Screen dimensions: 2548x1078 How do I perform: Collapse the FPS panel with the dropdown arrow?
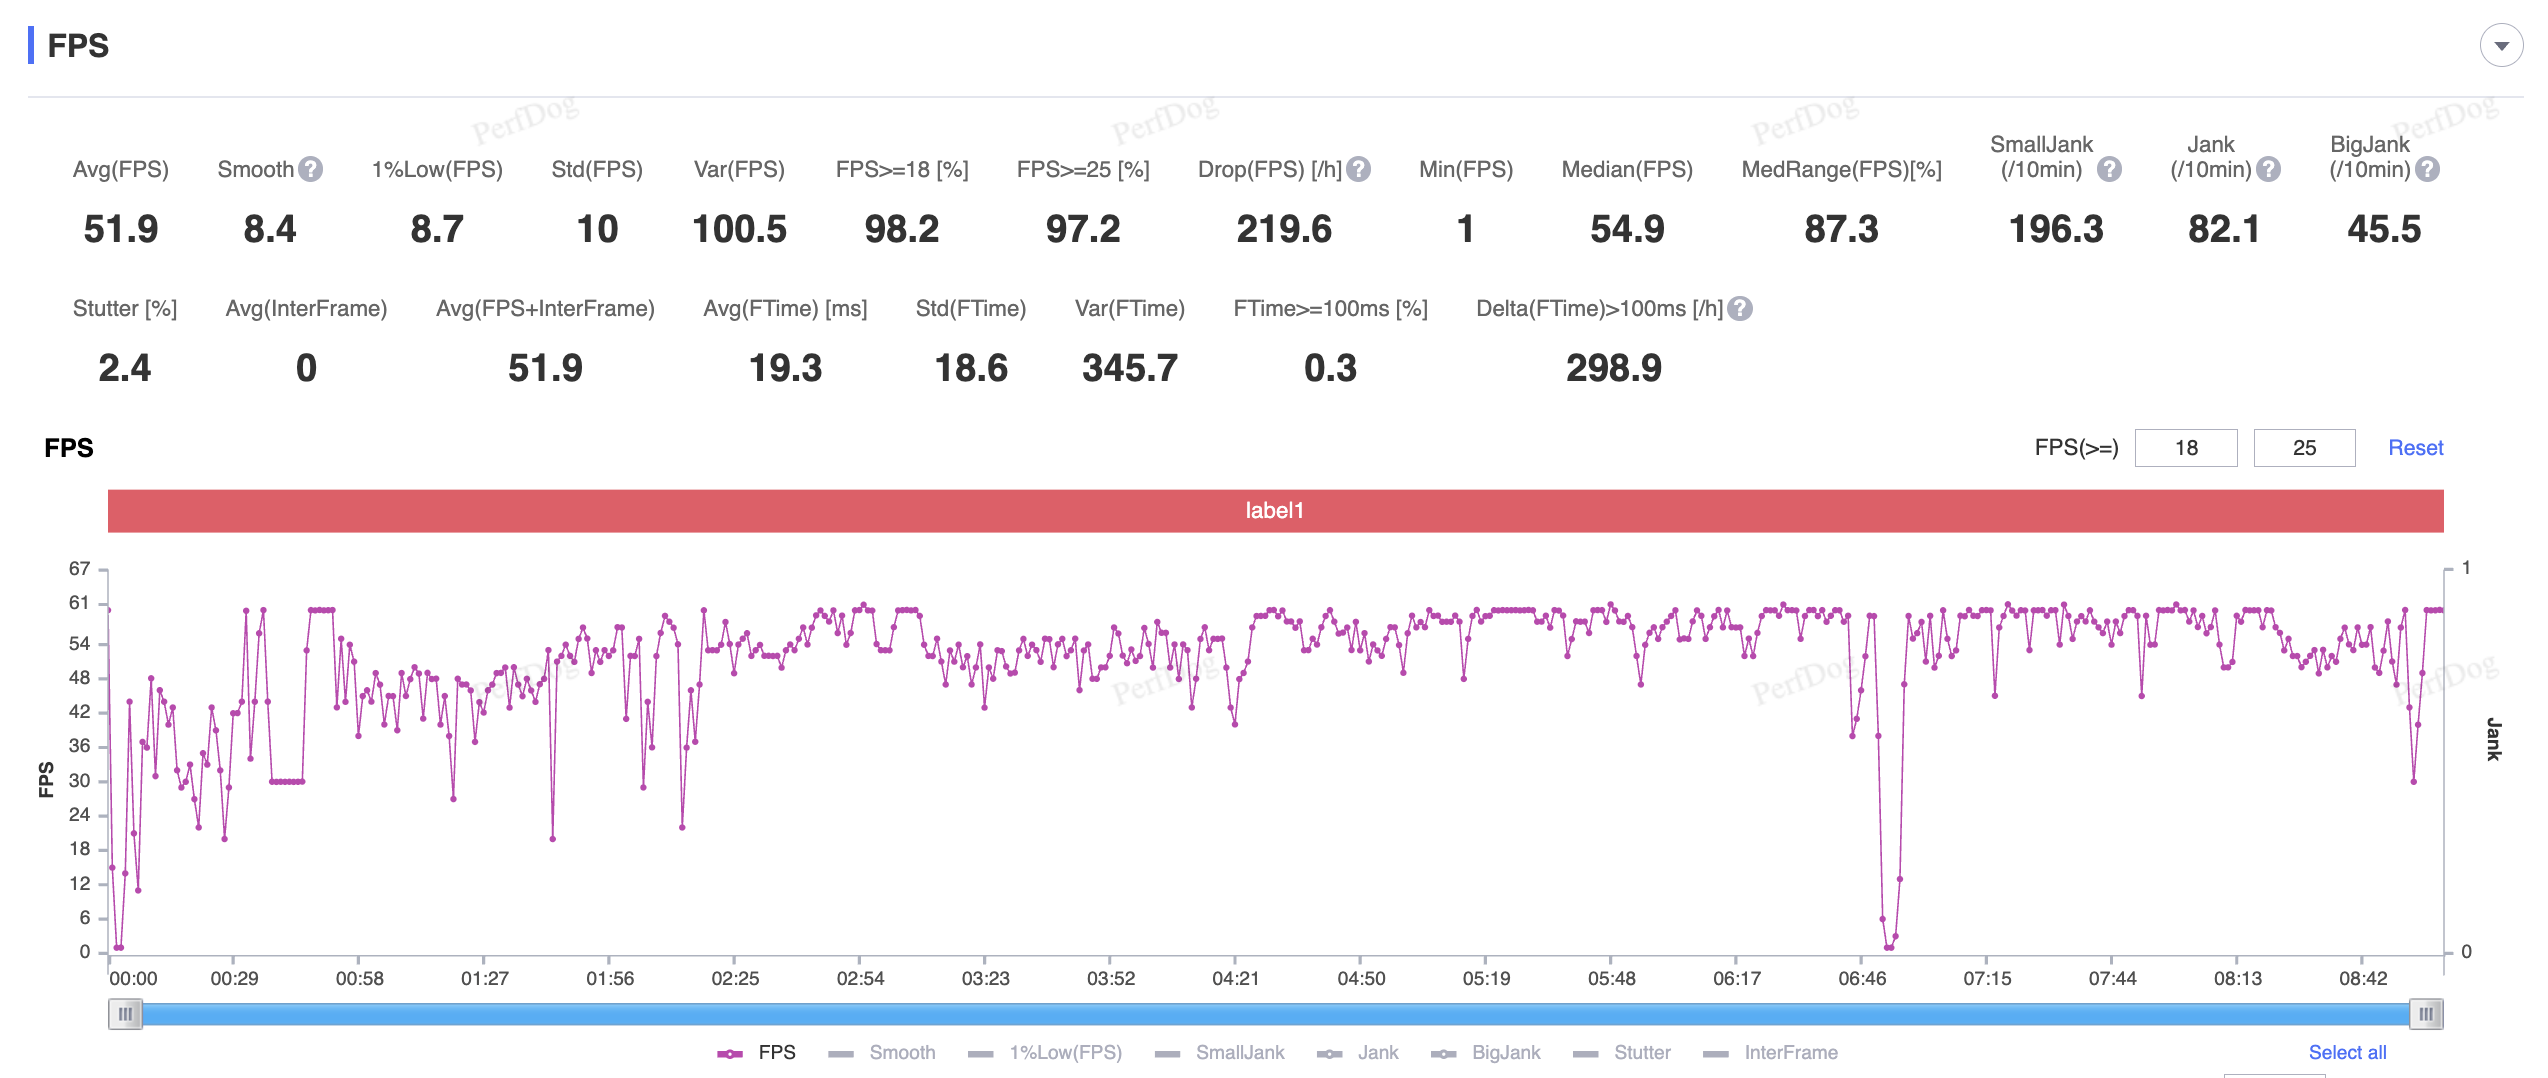coord(2501,46)
